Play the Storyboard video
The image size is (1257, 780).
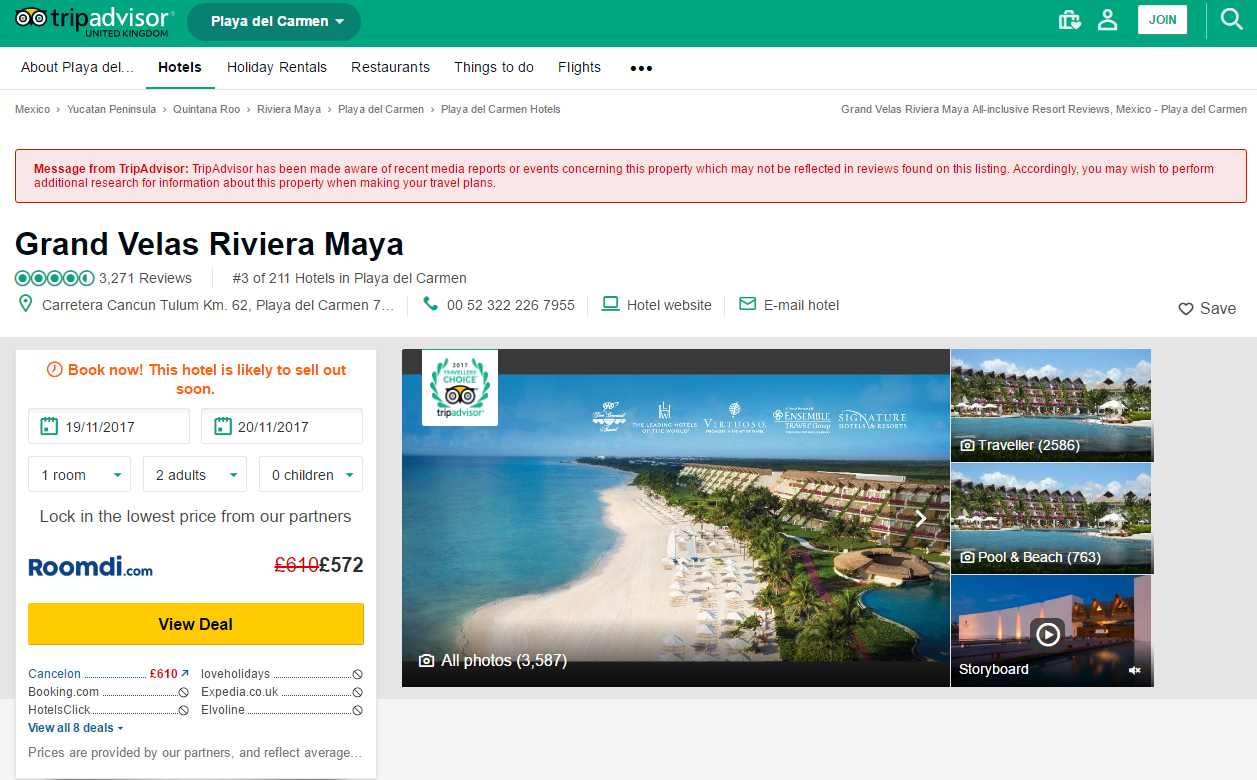pyautogui.click(x=1048, y=633)
